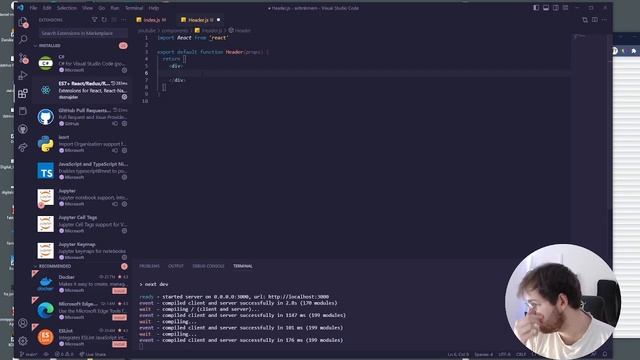640x360 pixels.
Task: Collapse the INSTALLED extensions section
Action: (x=49, y=46)
